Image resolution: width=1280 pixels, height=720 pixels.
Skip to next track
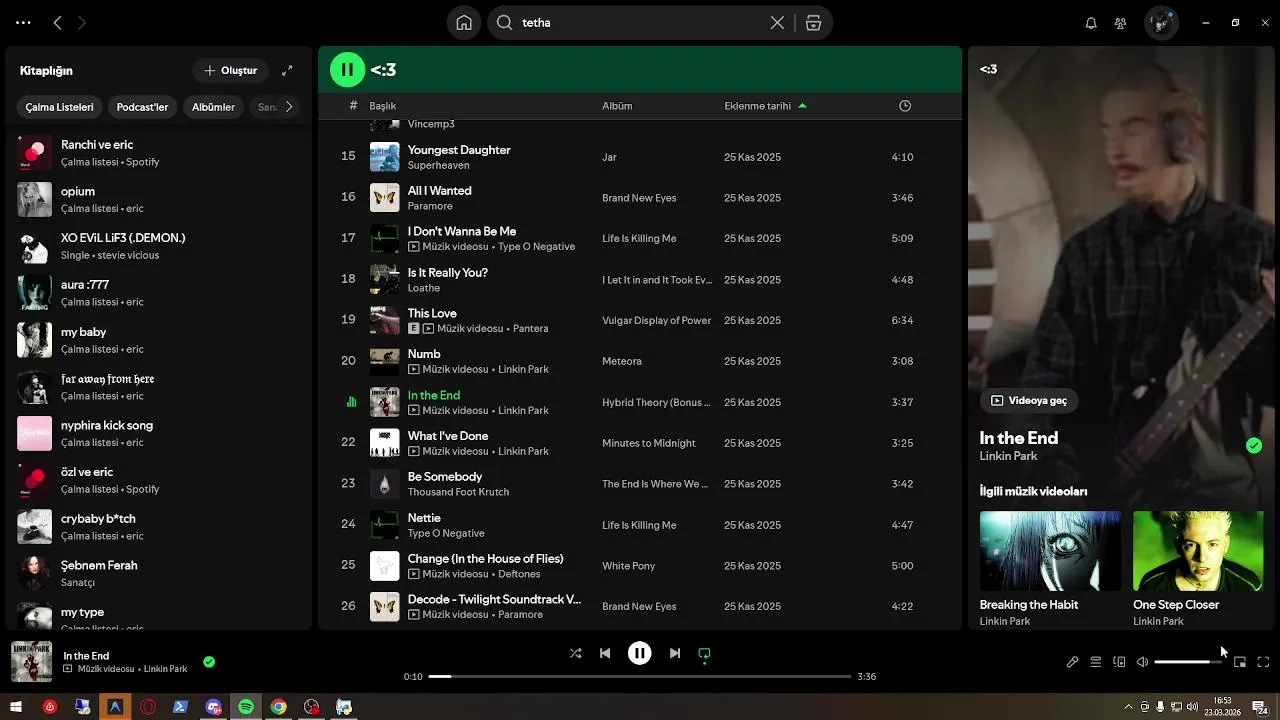coord(675,653)
